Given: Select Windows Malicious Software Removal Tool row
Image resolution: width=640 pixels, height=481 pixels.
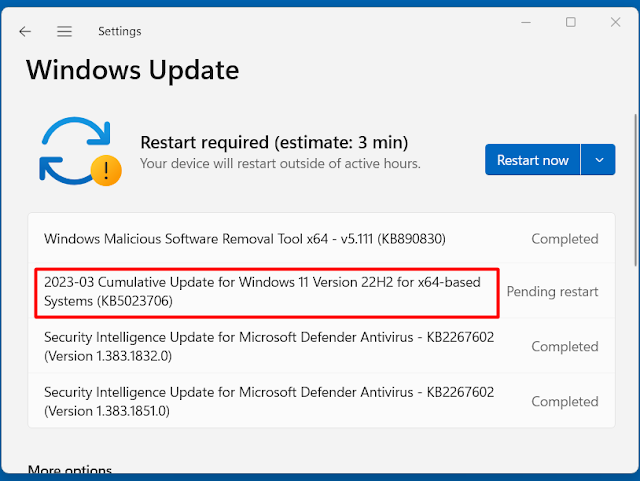Looking at the screenshot, I should pos(321,238).
